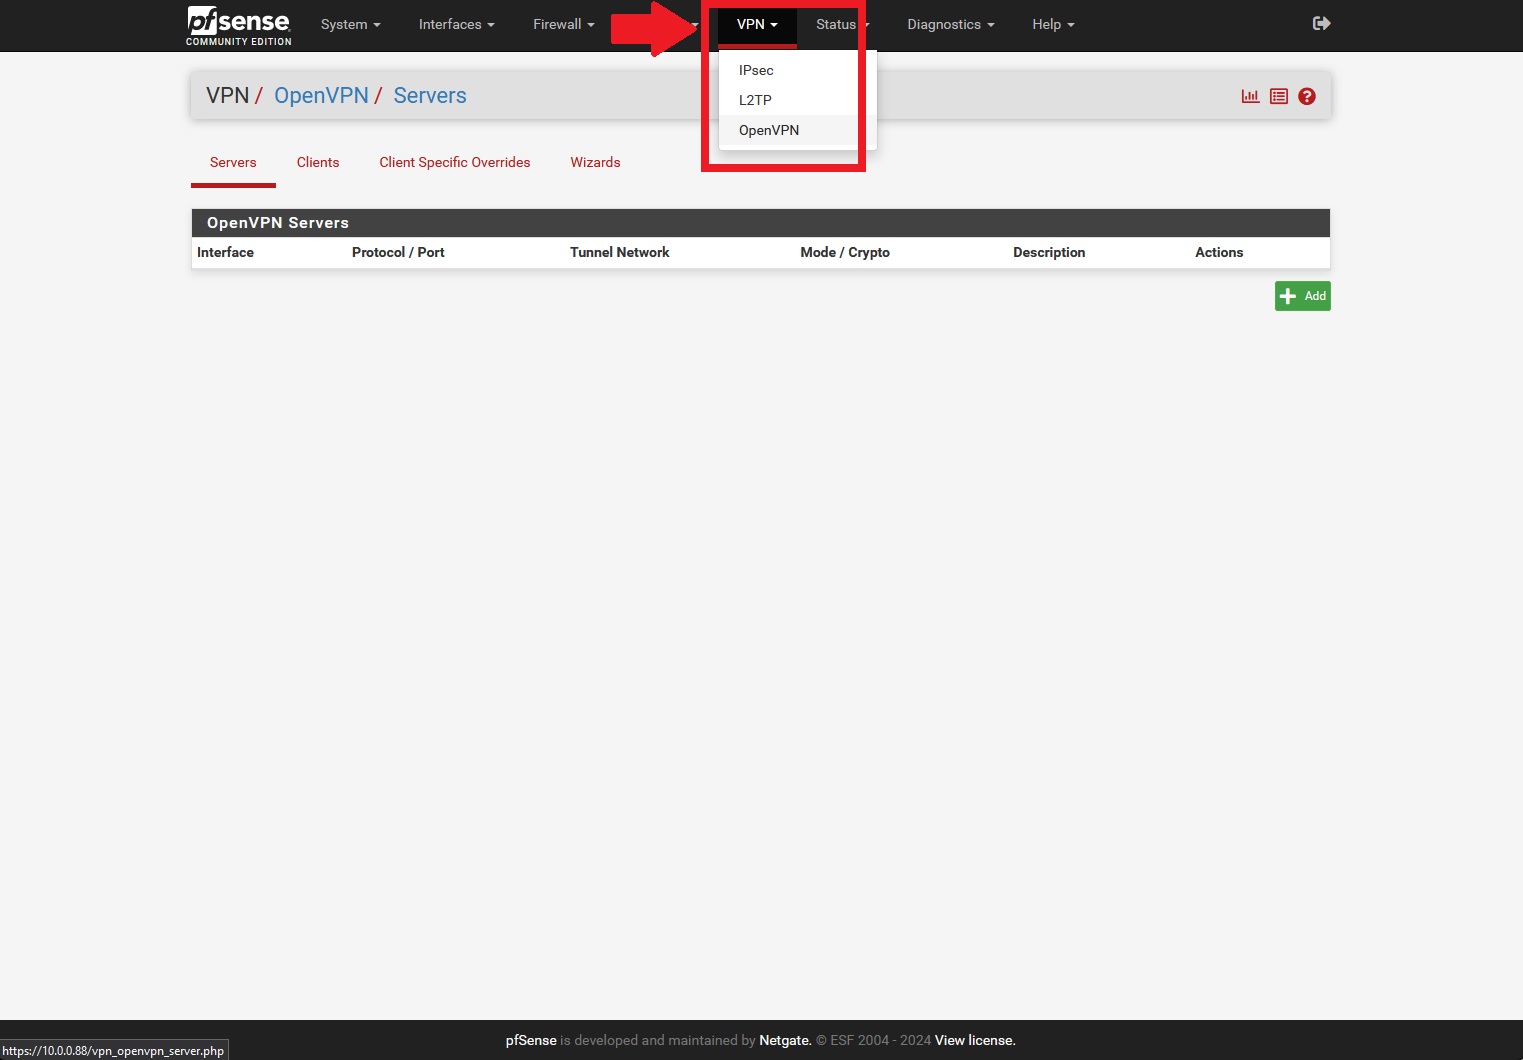Screen dimensions: 1523x1060
Task: Open the Status dropdown menu
Action: click(x=842, y=24)
